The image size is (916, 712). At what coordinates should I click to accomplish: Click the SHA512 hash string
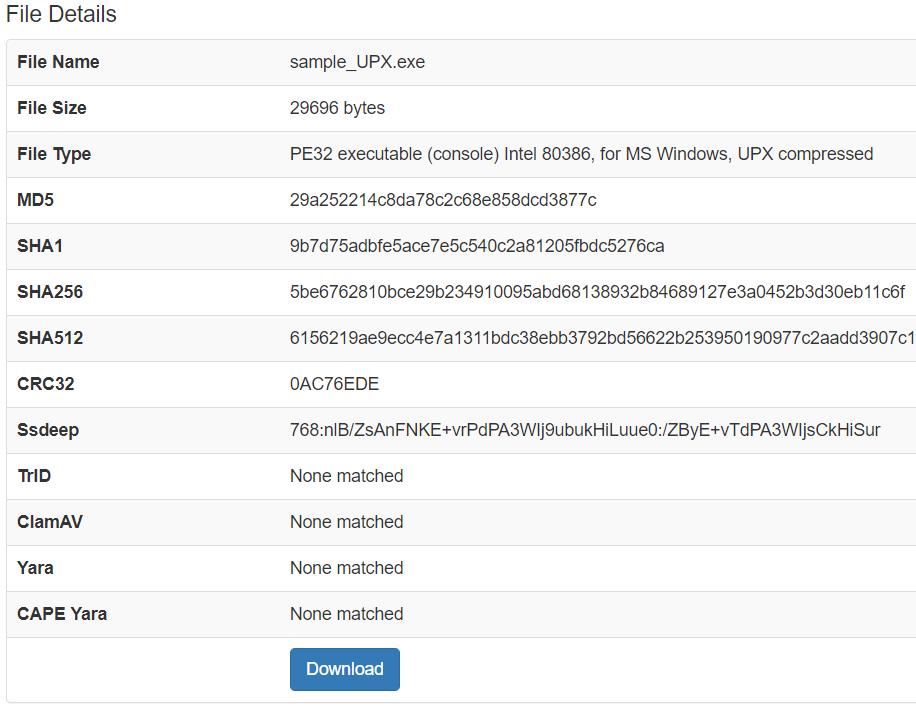click(602, 338)
